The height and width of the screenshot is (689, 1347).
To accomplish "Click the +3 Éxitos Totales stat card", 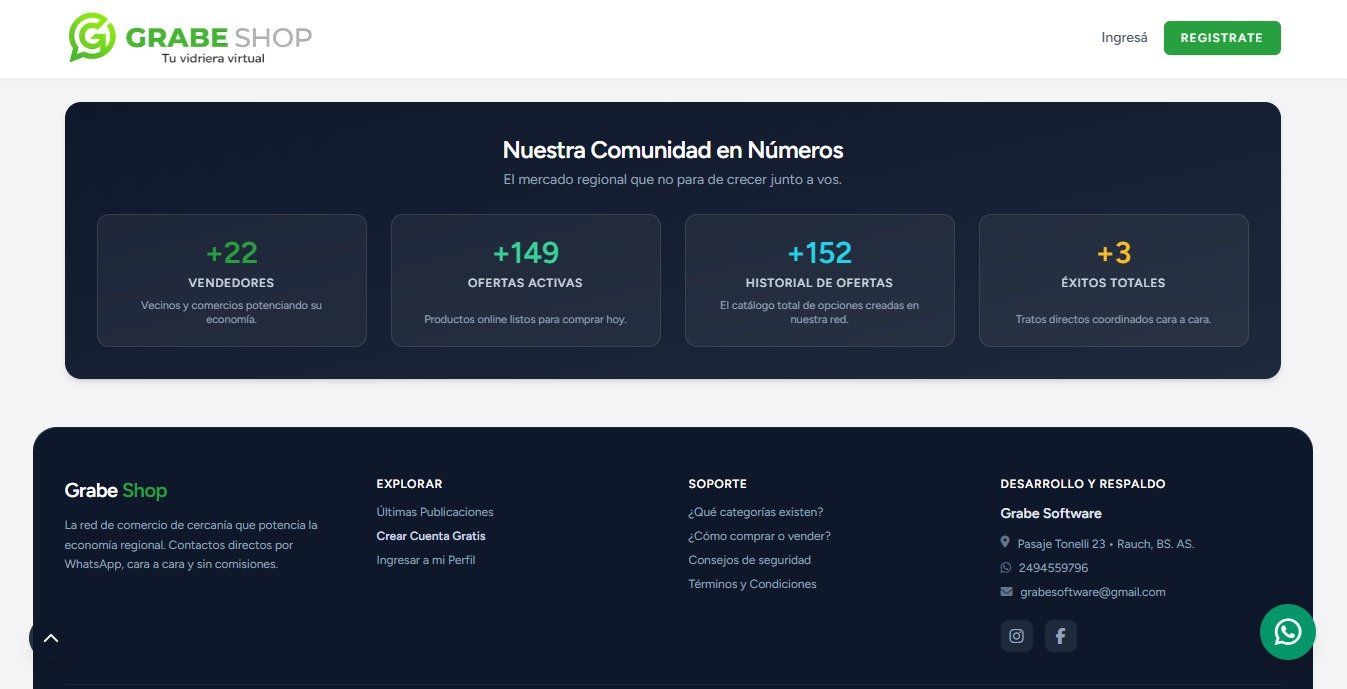I will pos(1114,280).
